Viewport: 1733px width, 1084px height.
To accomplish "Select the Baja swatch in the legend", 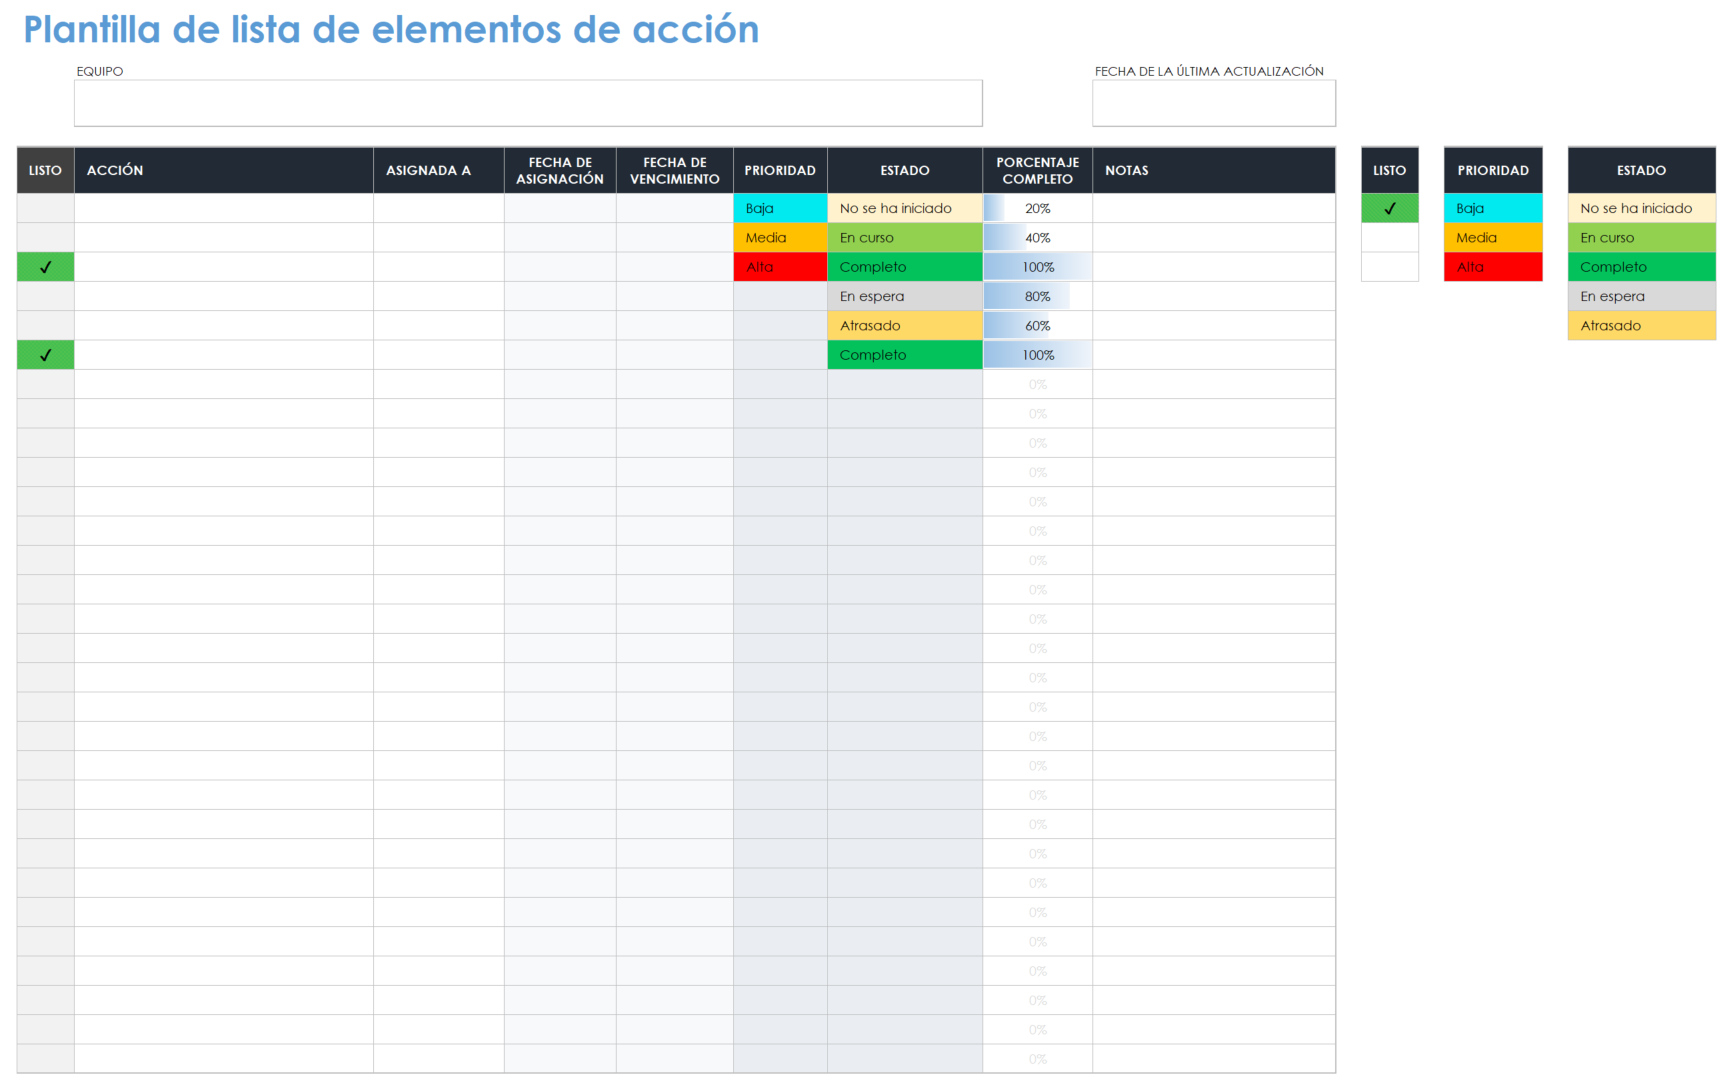I will coord(1493,208).
